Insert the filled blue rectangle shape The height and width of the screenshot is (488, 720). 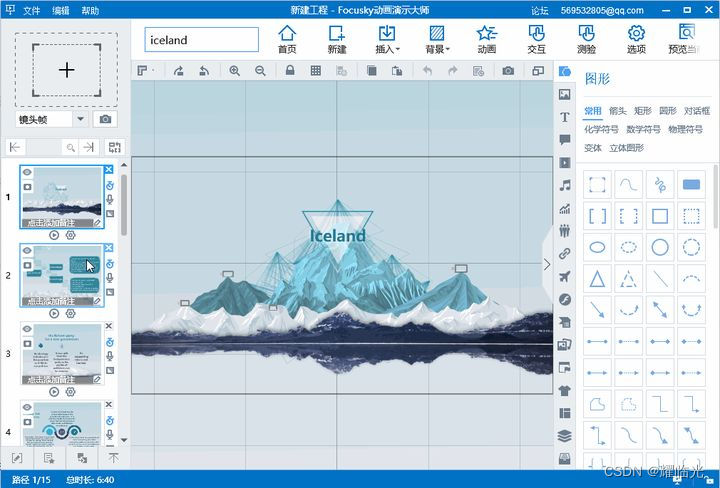[x=691, y=185]
